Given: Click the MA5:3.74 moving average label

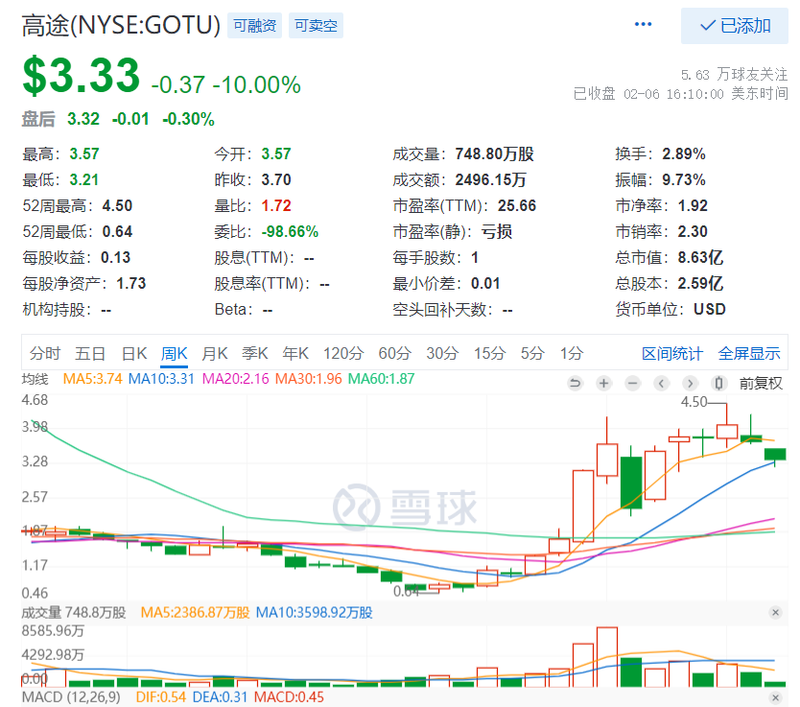Looking at the screenshot, I should (92, 379).
